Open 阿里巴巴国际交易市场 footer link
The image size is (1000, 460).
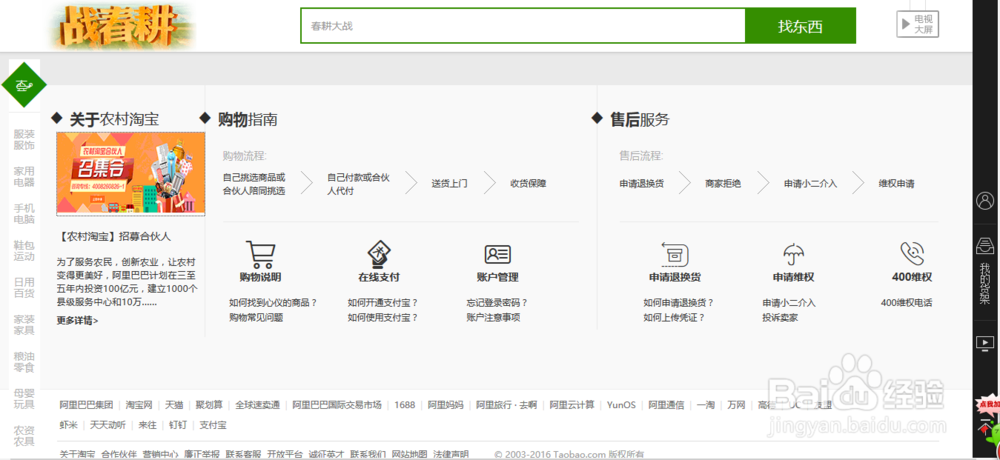tap(337, 405)
